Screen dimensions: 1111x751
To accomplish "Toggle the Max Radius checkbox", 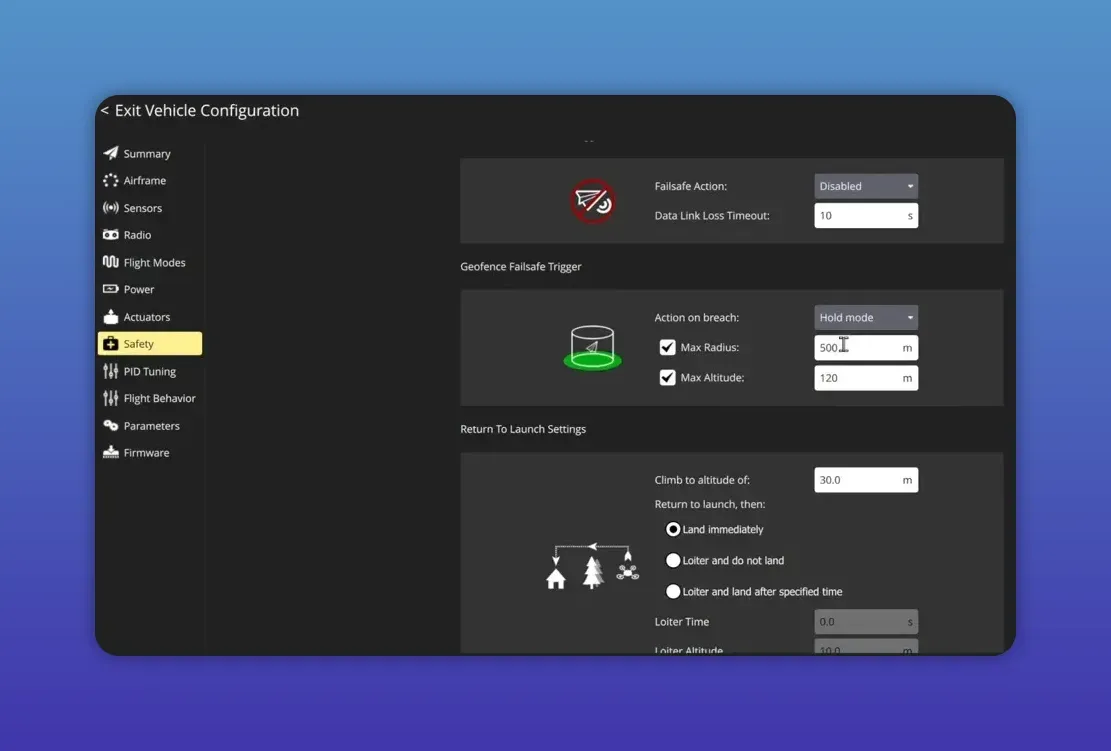I will (667, 347).
